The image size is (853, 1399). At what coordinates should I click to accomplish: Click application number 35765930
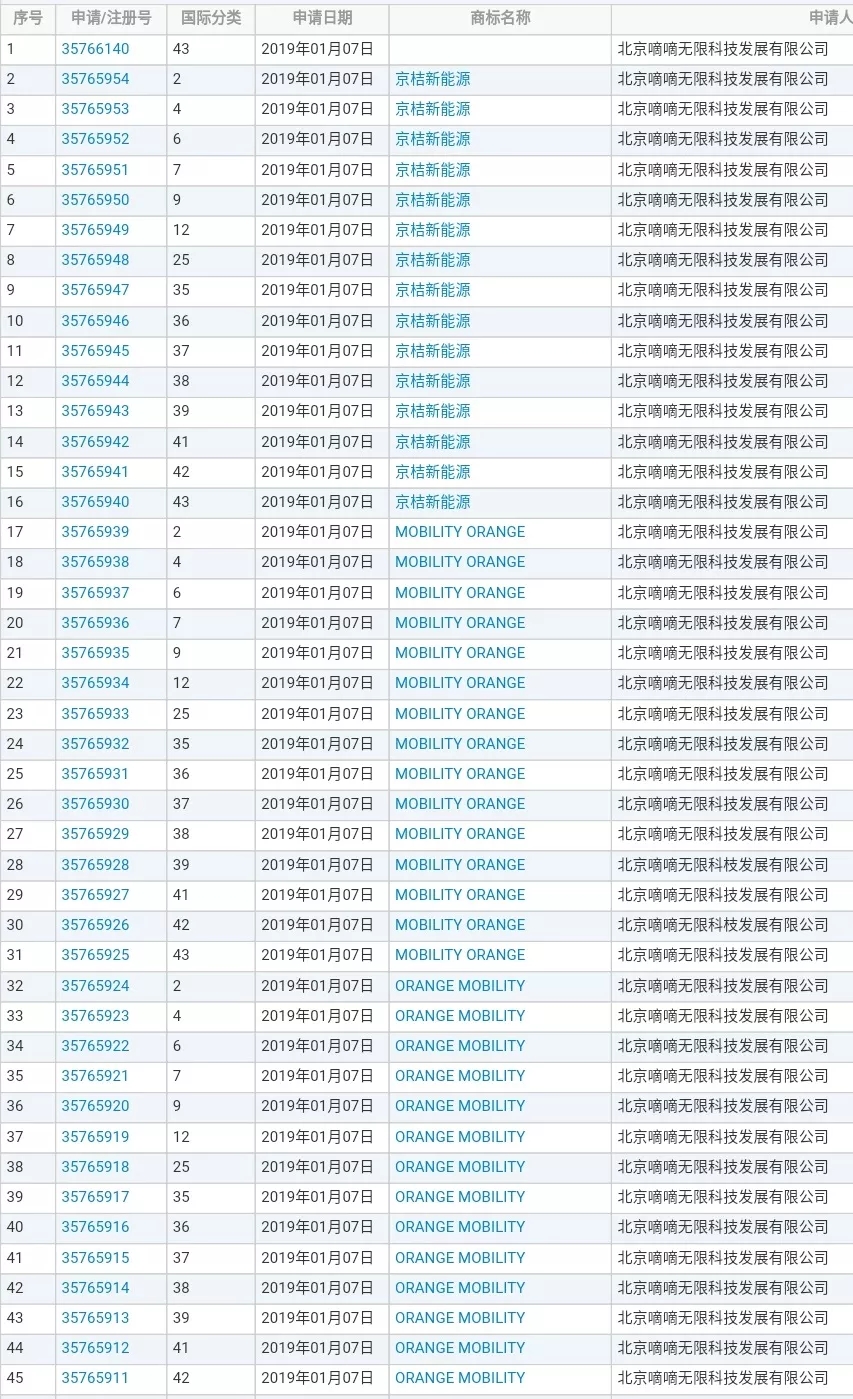tap(95, 804)
